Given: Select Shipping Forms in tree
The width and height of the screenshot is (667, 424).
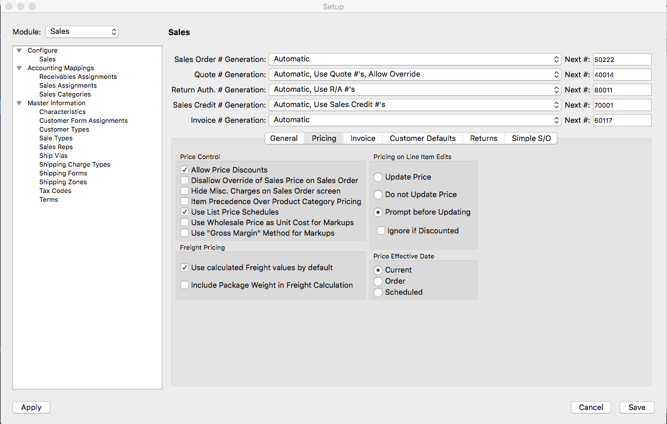Looking at the screenshot, I should tap(63, 173).
